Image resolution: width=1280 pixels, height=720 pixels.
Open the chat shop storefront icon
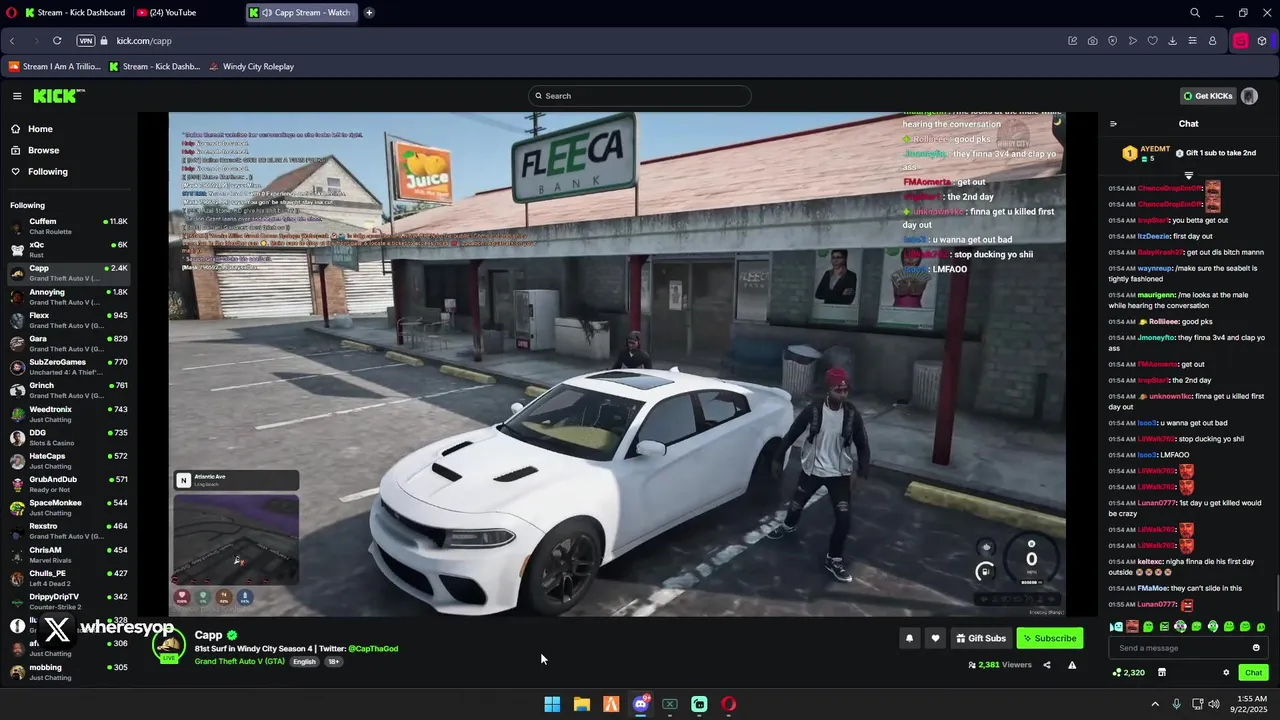1161,673
